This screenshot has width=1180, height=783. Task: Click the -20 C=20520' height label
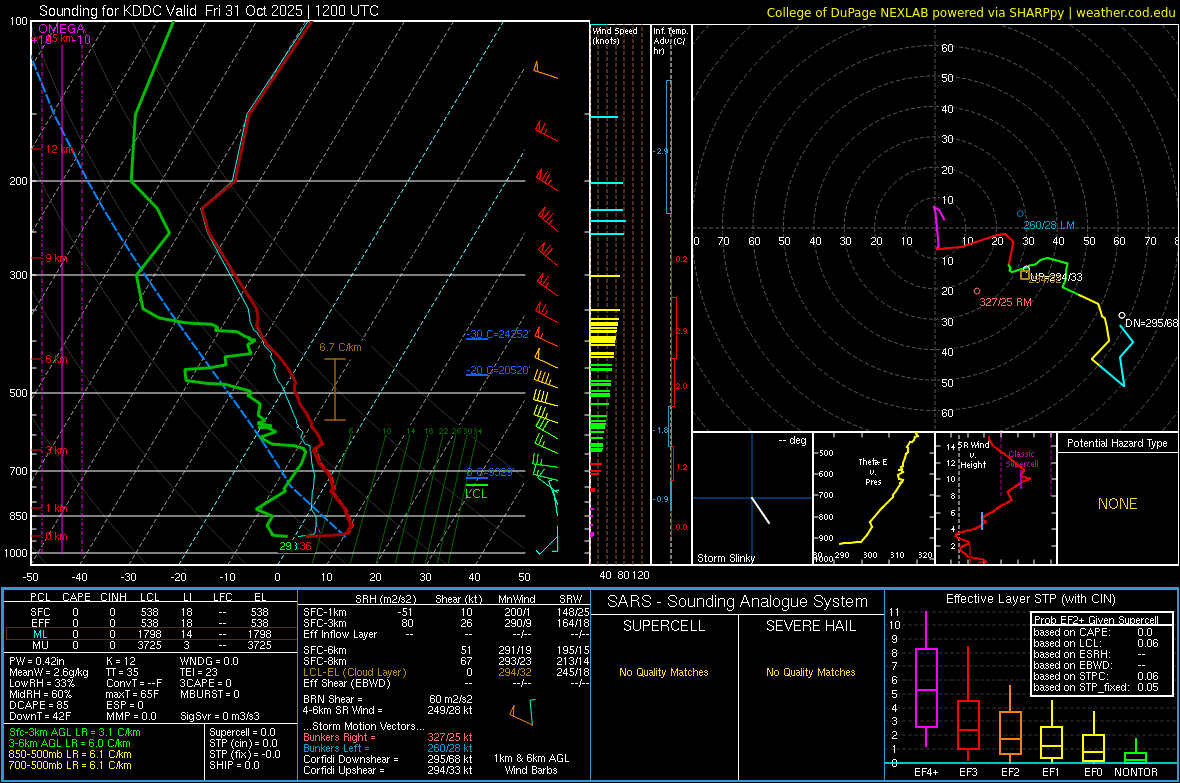pyautogui.click(x=498, y=370)
